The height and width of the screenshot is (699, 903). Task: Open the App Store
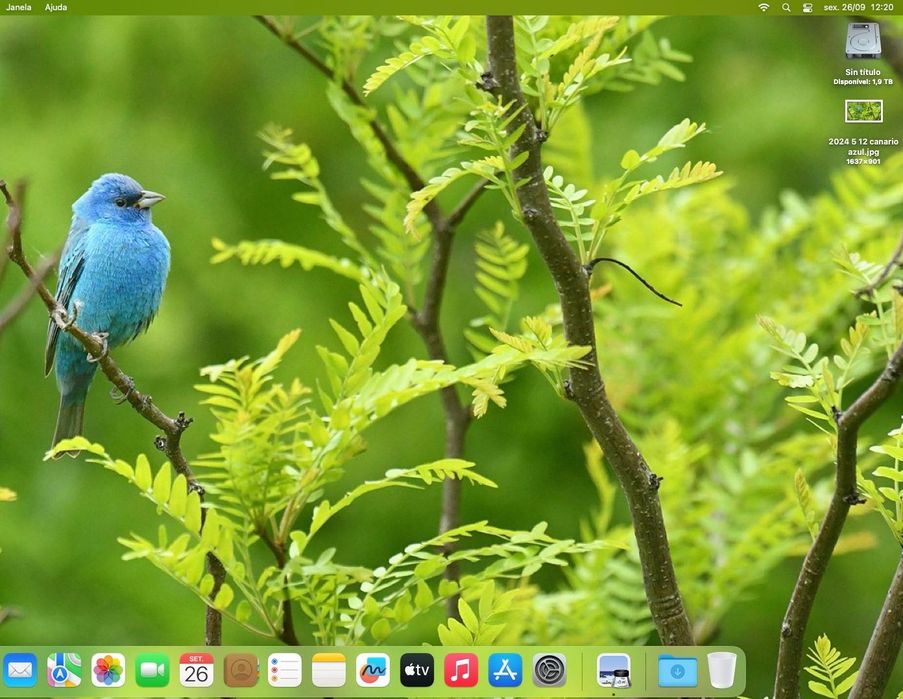(505, 670)
